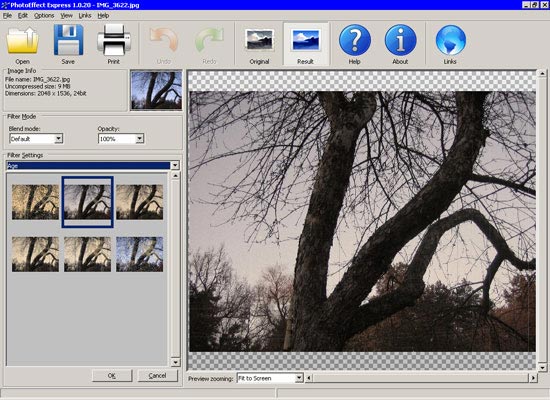Viewport: 550px width, 400px height.
Task: Select the highlighted second Age preset thumbnail
Action: pos(87,202)
